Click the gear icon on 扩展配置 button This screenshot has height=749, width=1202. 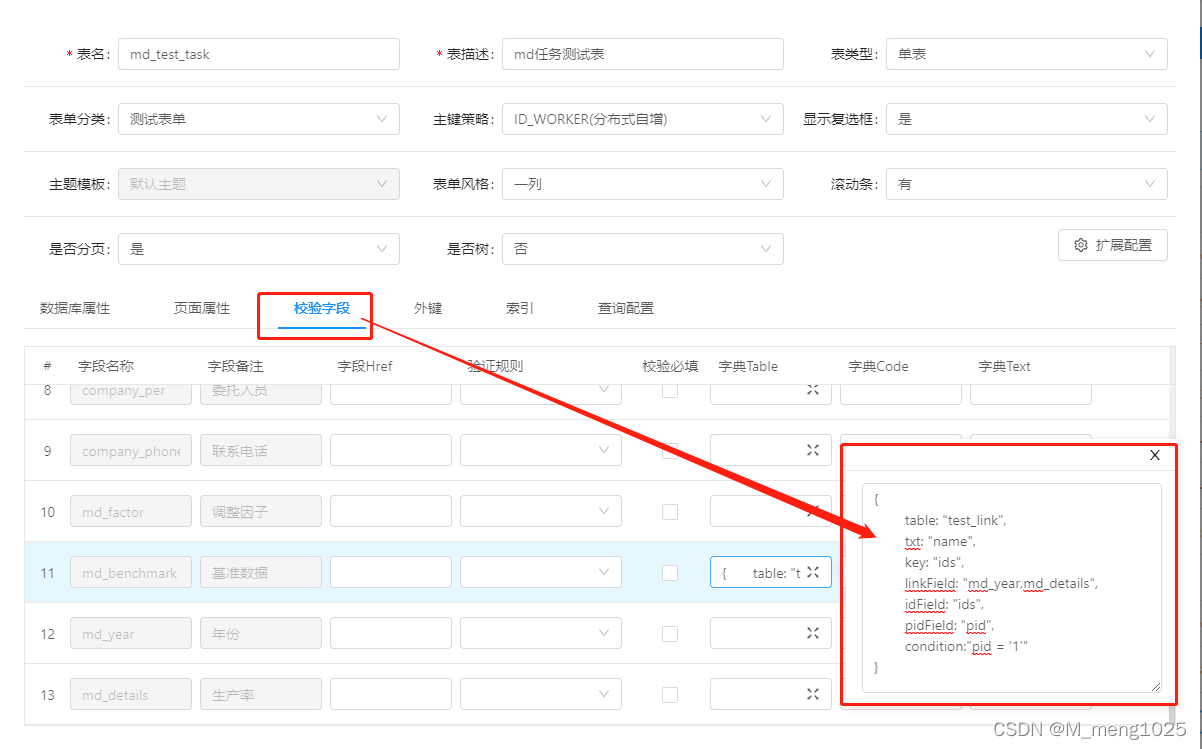coord(1081,245)
